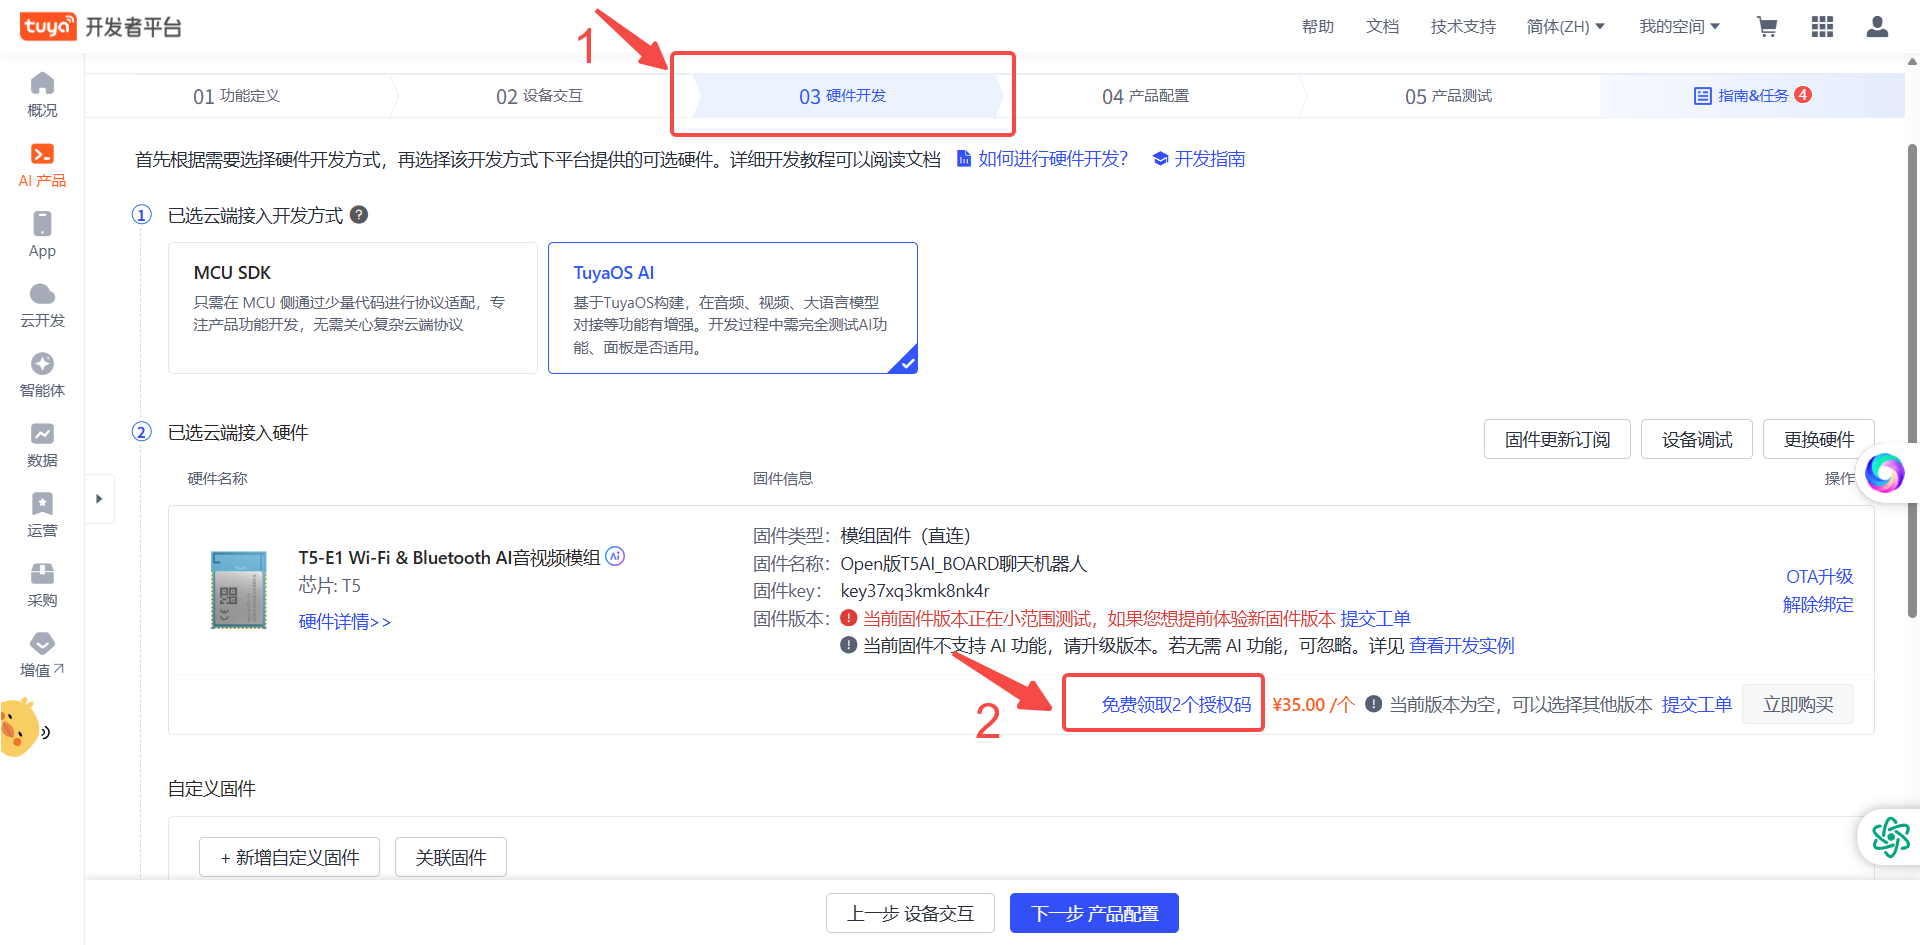Screen dimensions: 1920x945
Task: Go to step 05 产品测试
Action: pos(1449,96)
